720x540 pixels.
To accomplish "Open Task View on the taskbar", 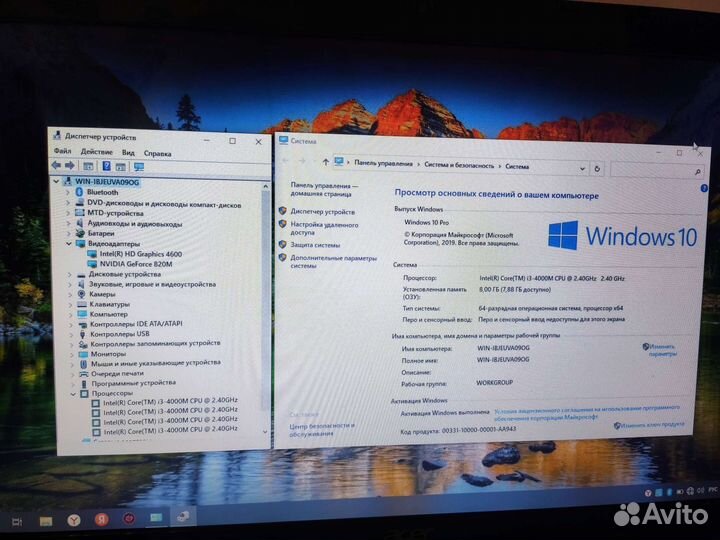I will tap(17, 522).
